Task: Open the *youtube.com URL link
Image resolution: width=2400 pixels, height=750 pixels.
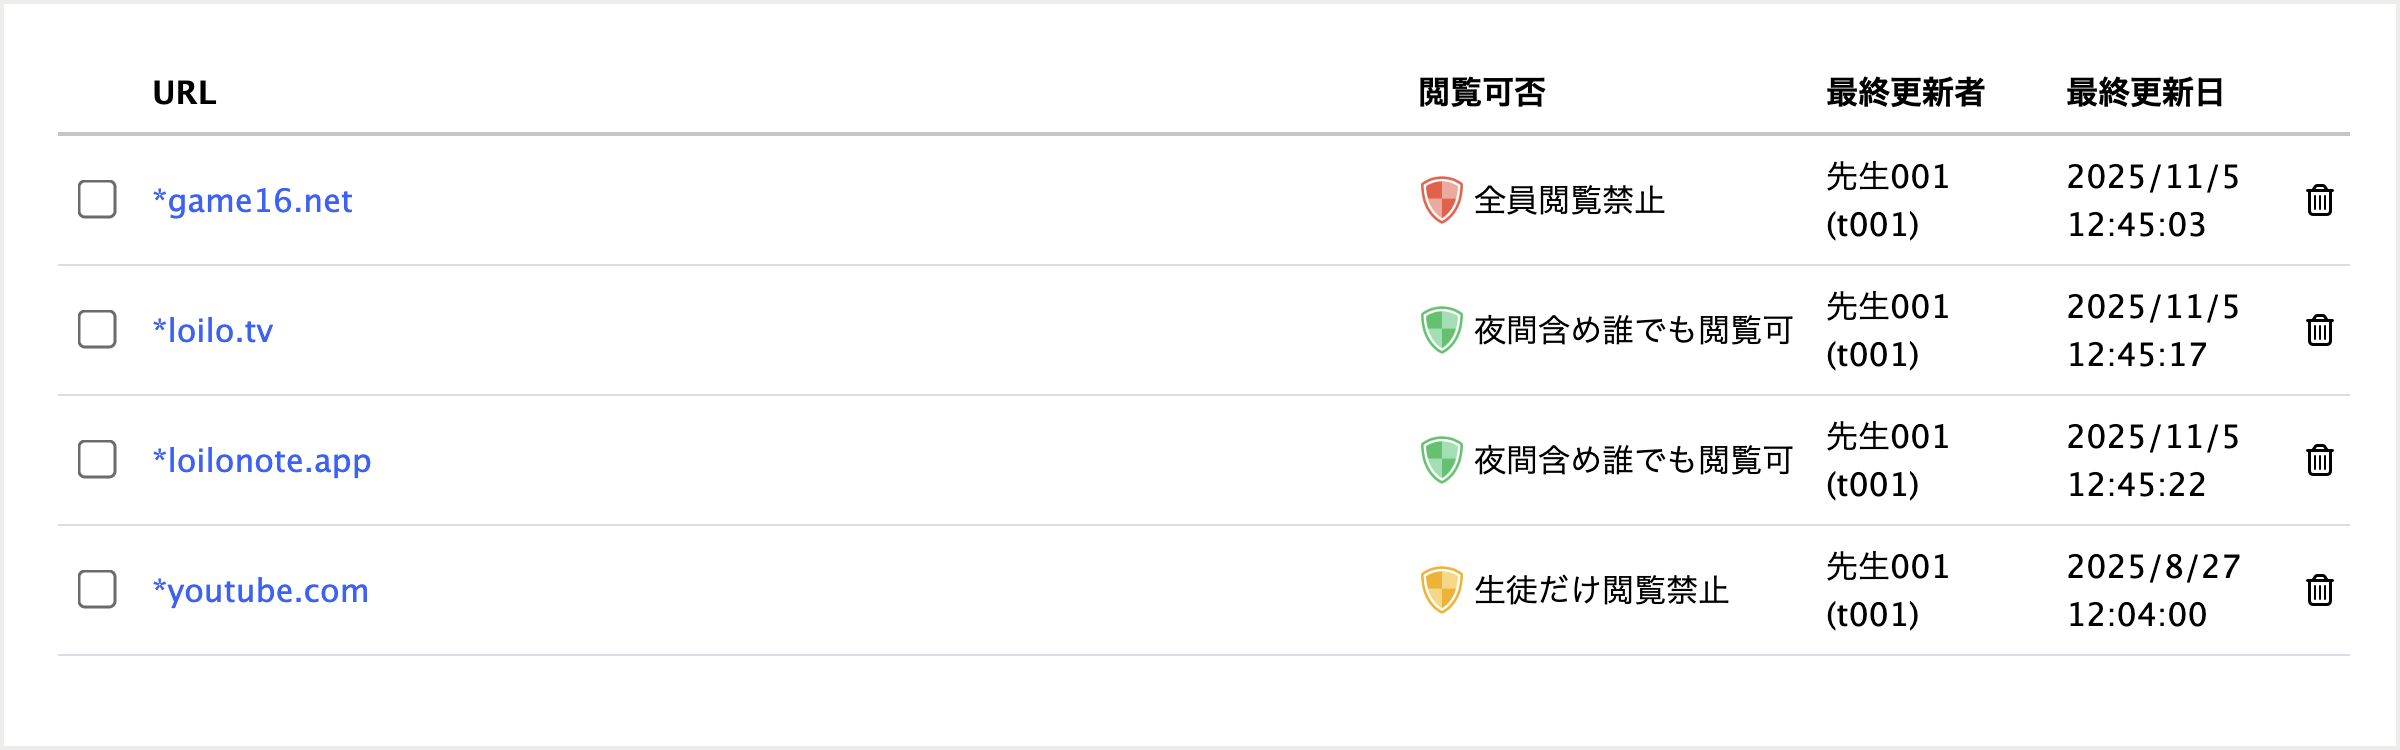Action: coord(260,591)
